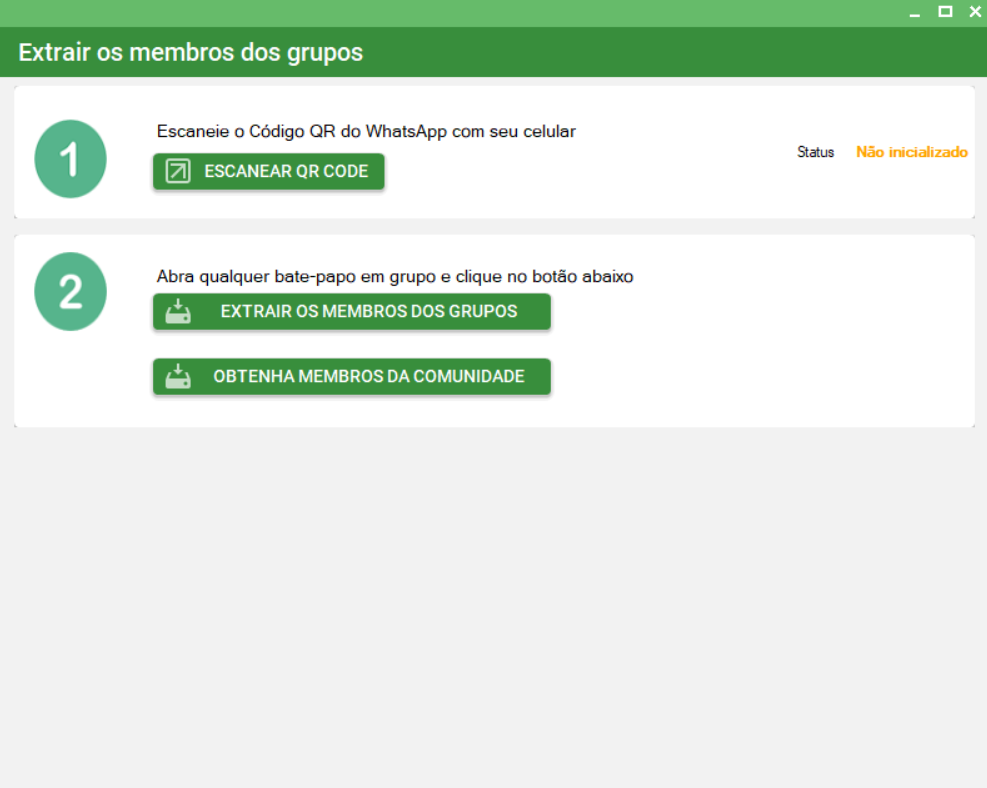Start EXTRAIR OS MEMBROS DOS GRUPOS
987x788 pixels.
(368, 312)
